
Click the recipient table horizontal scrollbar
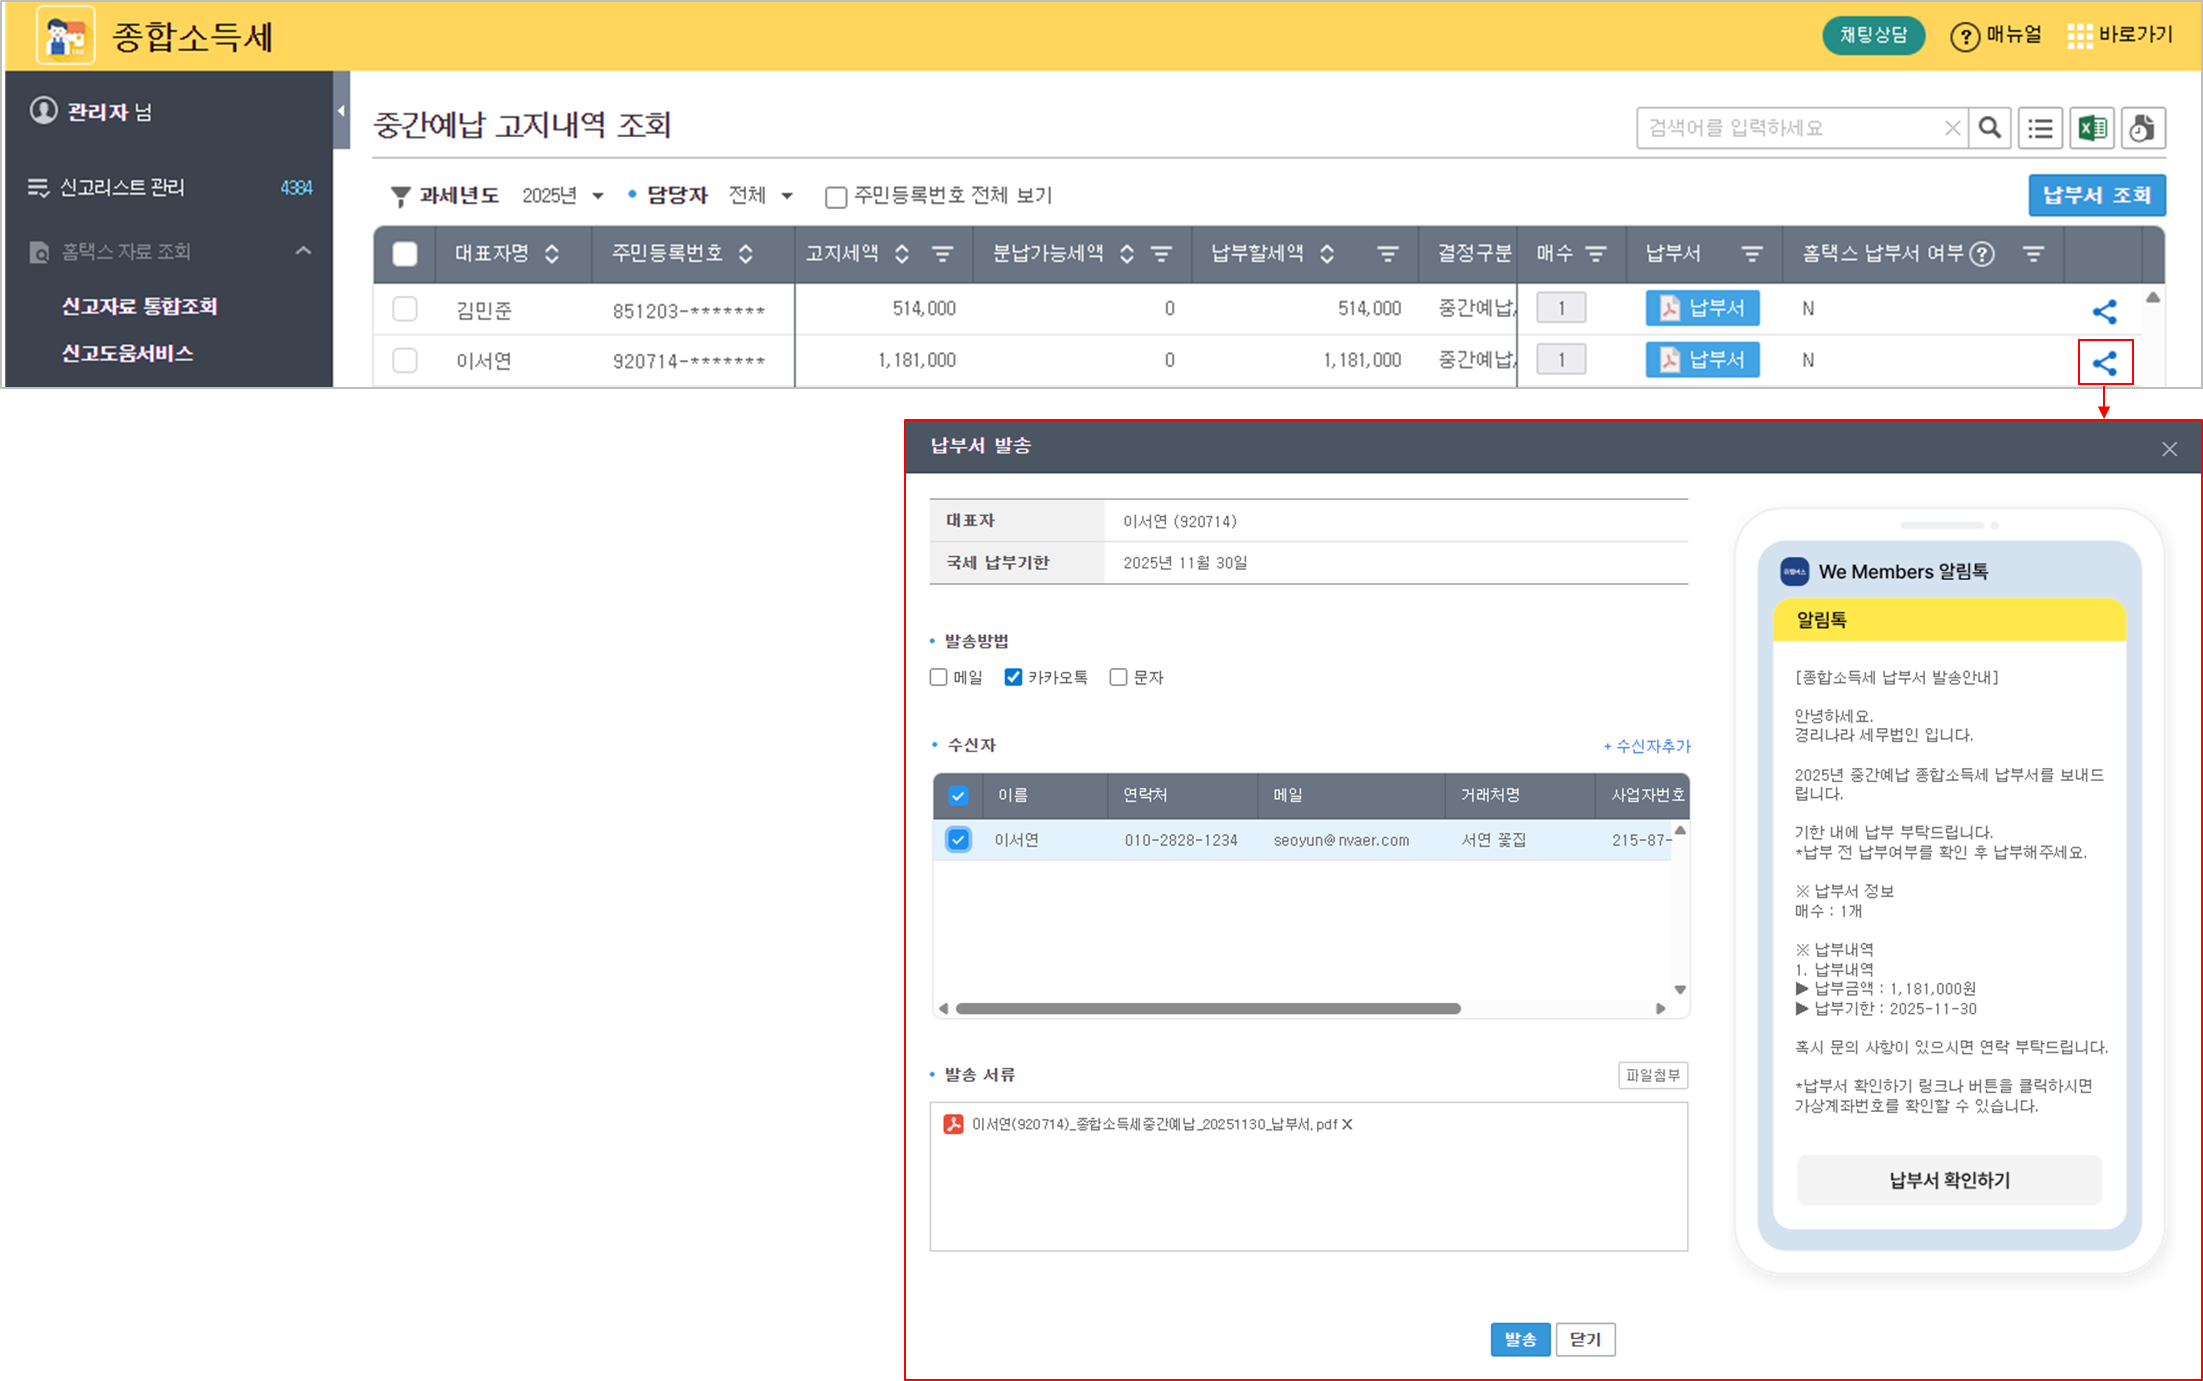click(1208, 1008)
